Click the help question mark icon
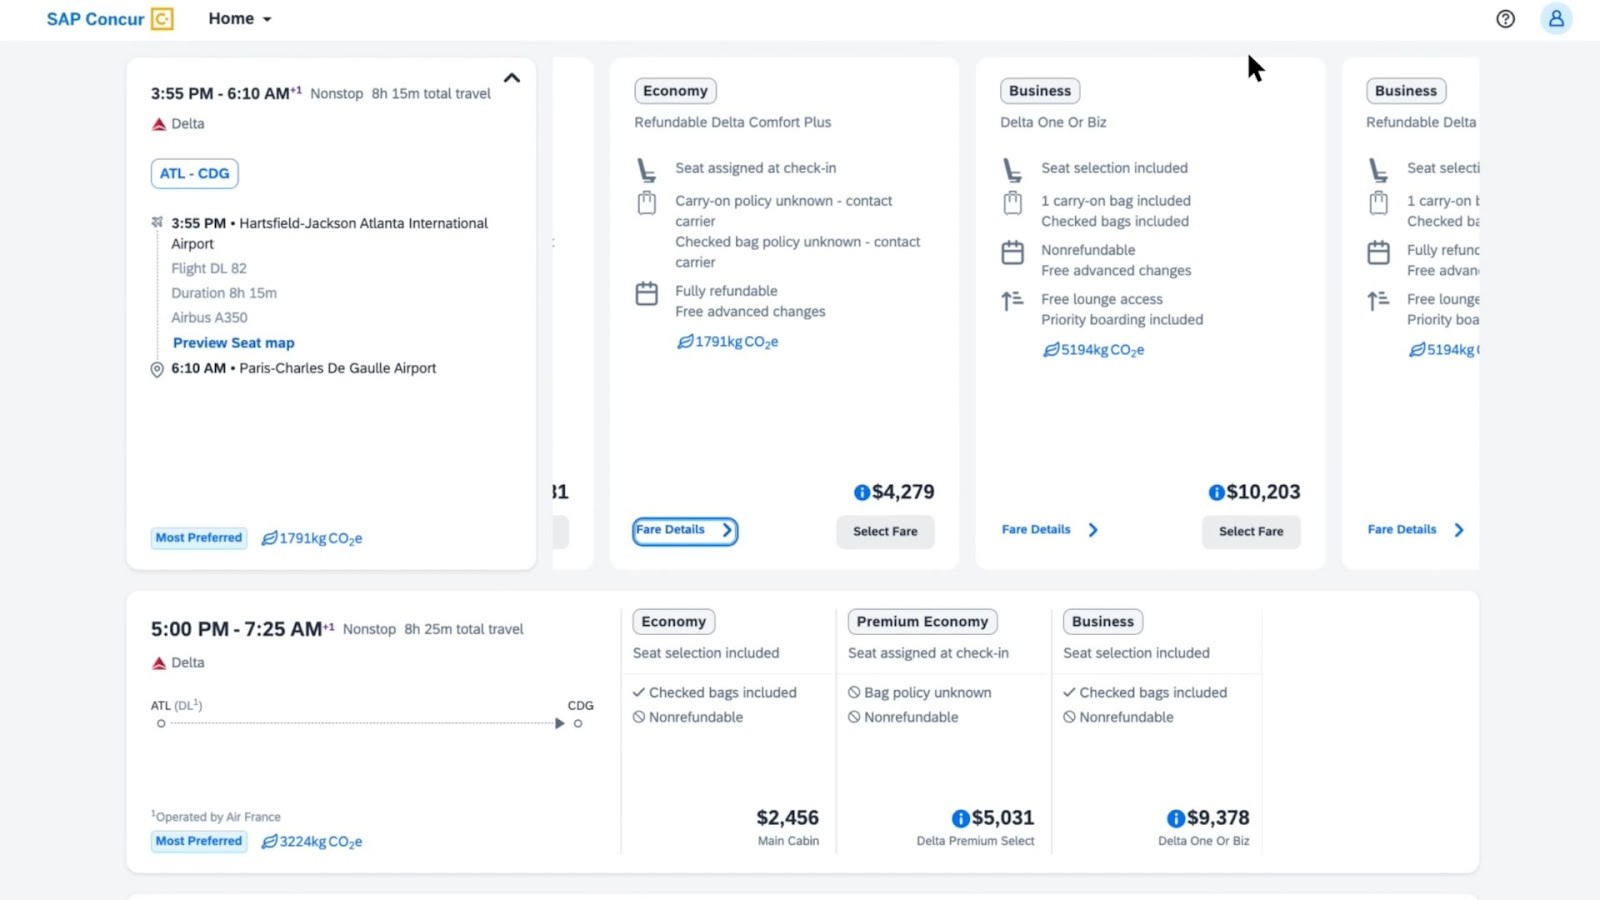Viewport: 1600px width, 900px height. coord(1506,19)
